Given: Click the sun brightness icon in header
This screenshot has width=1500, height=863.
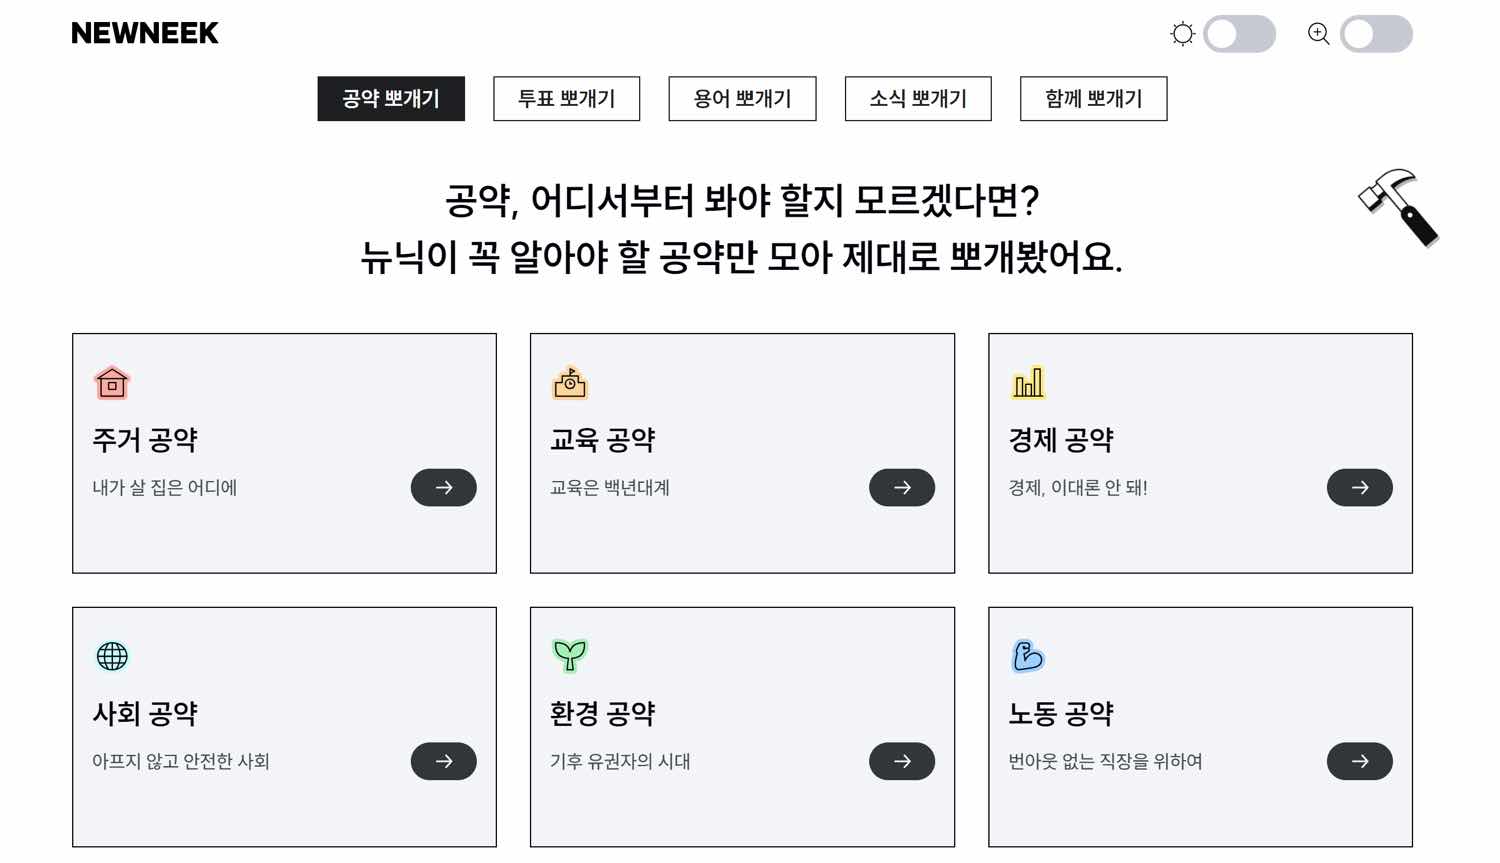Looking at the screenshot, I should coord(1183,34).
